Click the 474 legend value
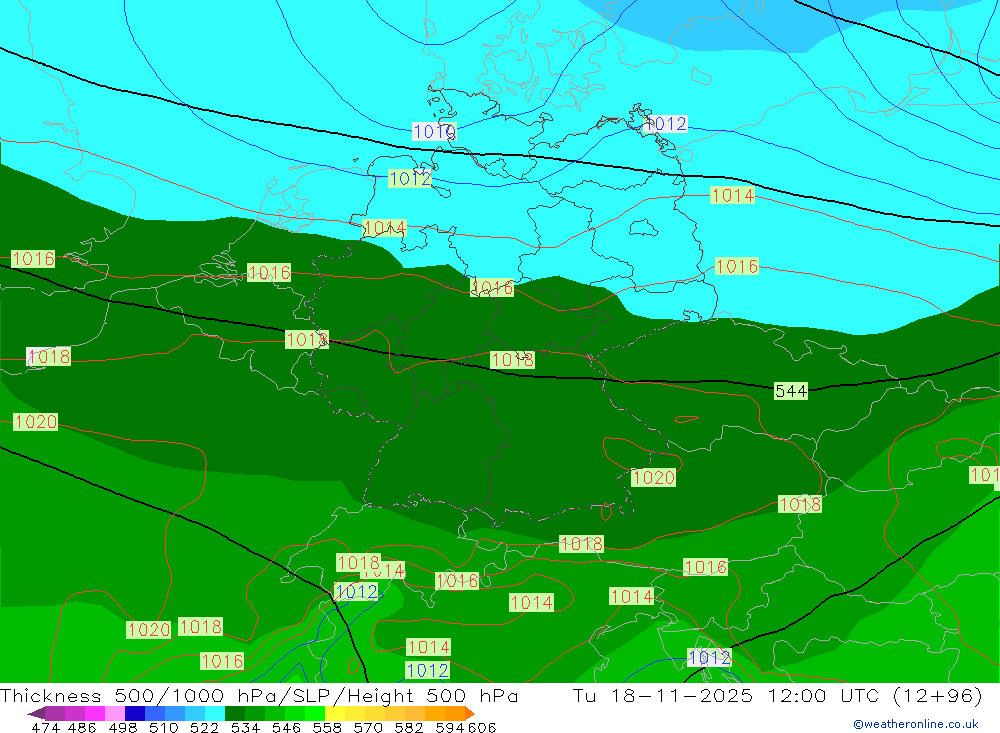 coord(46,727)
